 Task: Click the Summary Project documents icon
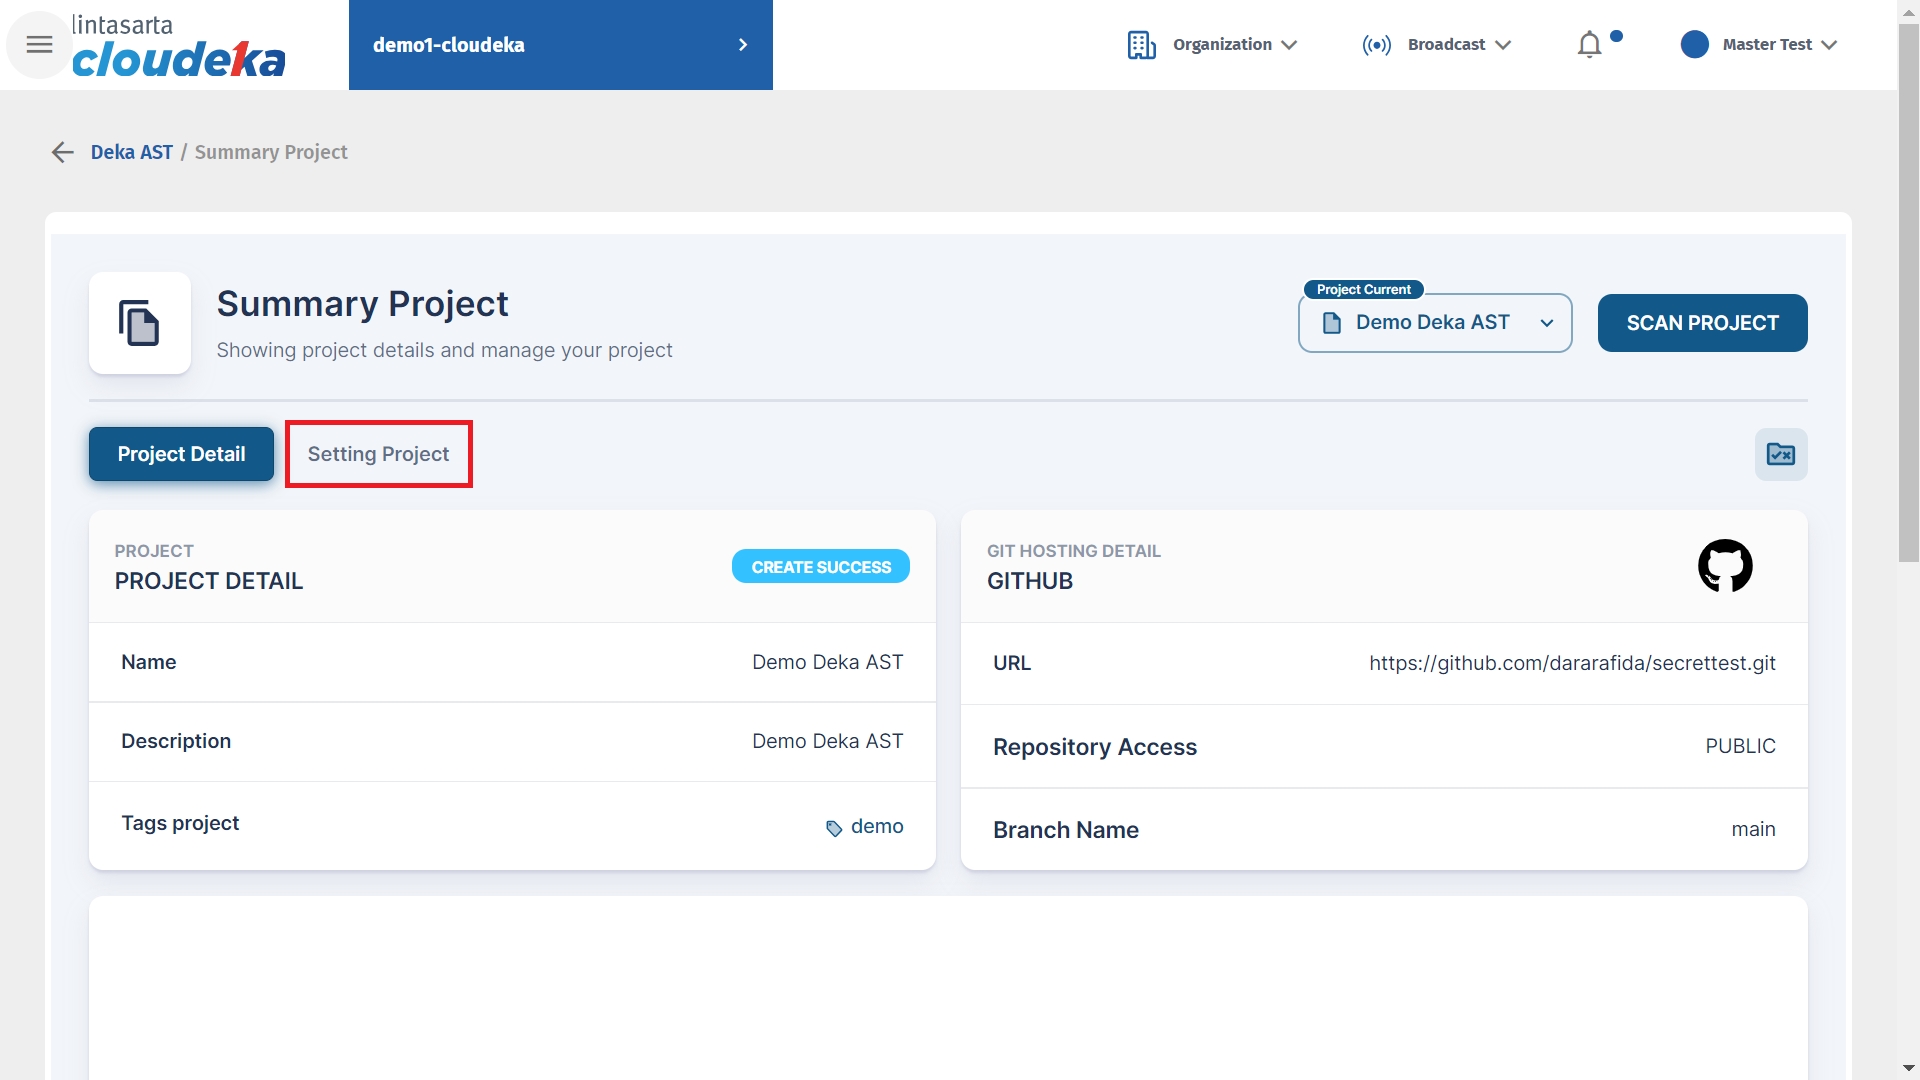(x=140, y=323)
